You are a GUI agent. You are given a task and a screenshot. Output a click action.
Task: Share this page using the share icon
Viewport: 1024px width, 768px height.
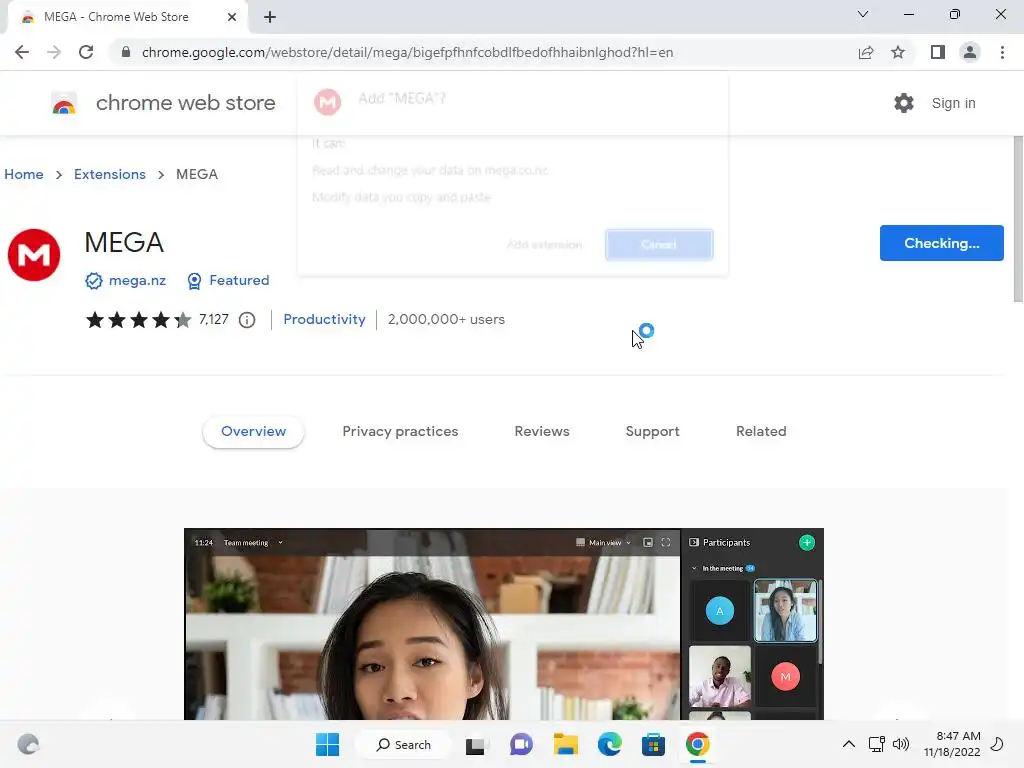(x=866, y=52)
